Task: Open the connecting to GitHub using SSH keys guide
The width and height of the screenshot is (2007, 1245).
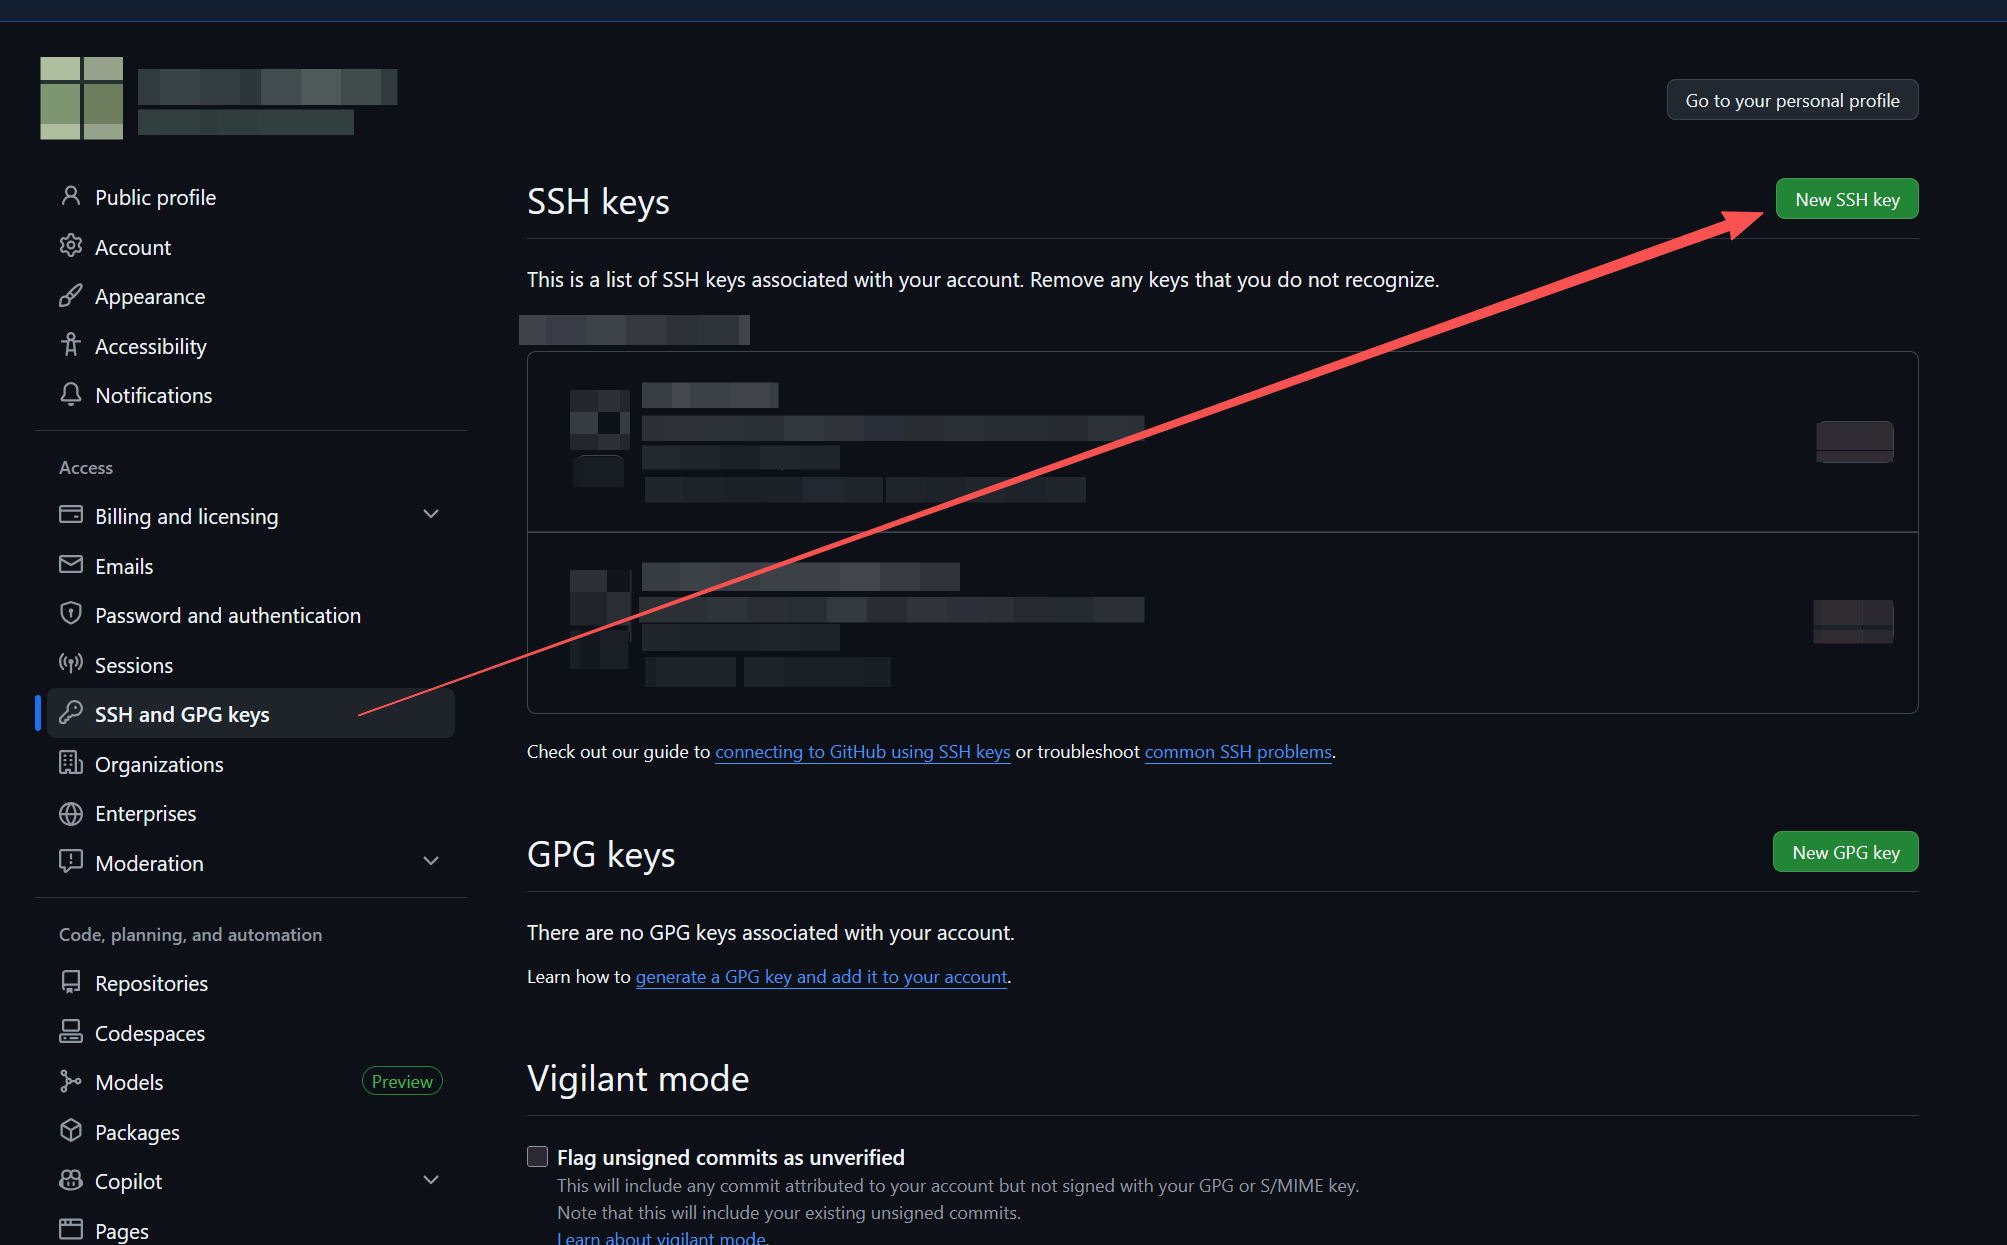Action: click(x=861, y=751)
